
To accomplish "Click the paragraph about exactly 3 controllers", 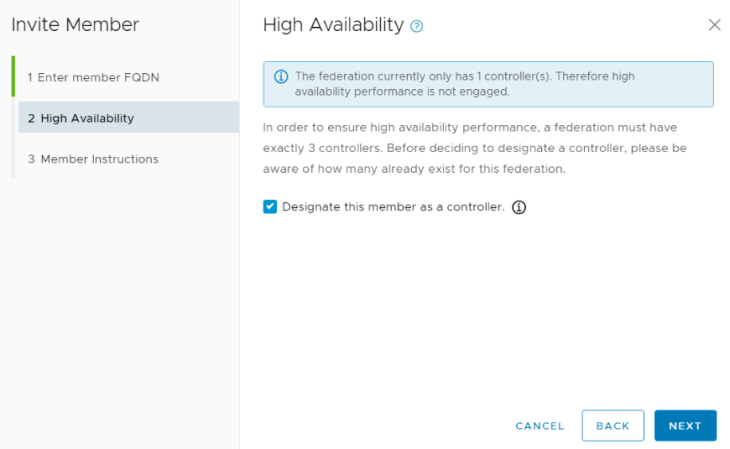I will [474, 148].
